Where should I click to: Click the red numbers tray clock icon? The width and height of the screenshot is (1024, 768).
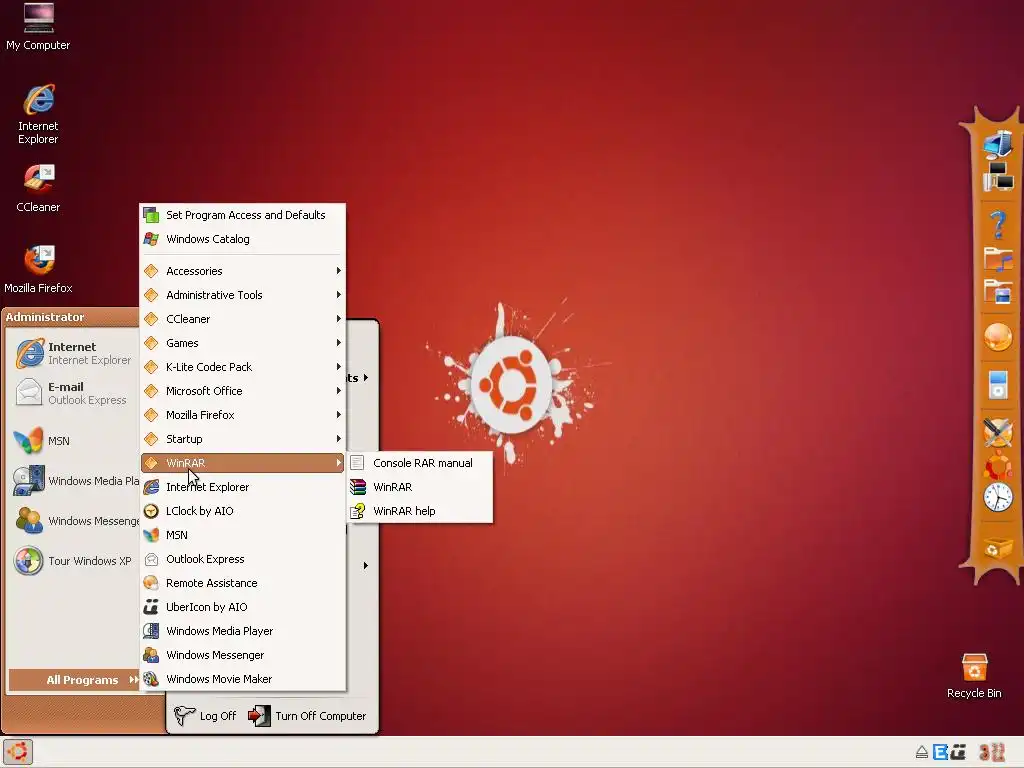(991, 752)
